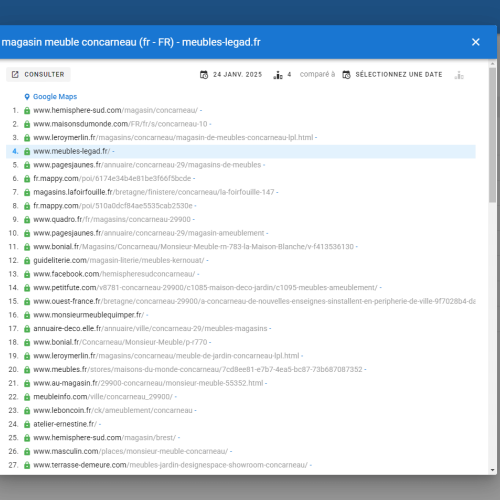500x500 pixels.
Task: Open the atelier-ernestine.fr result
Action: 65,424
